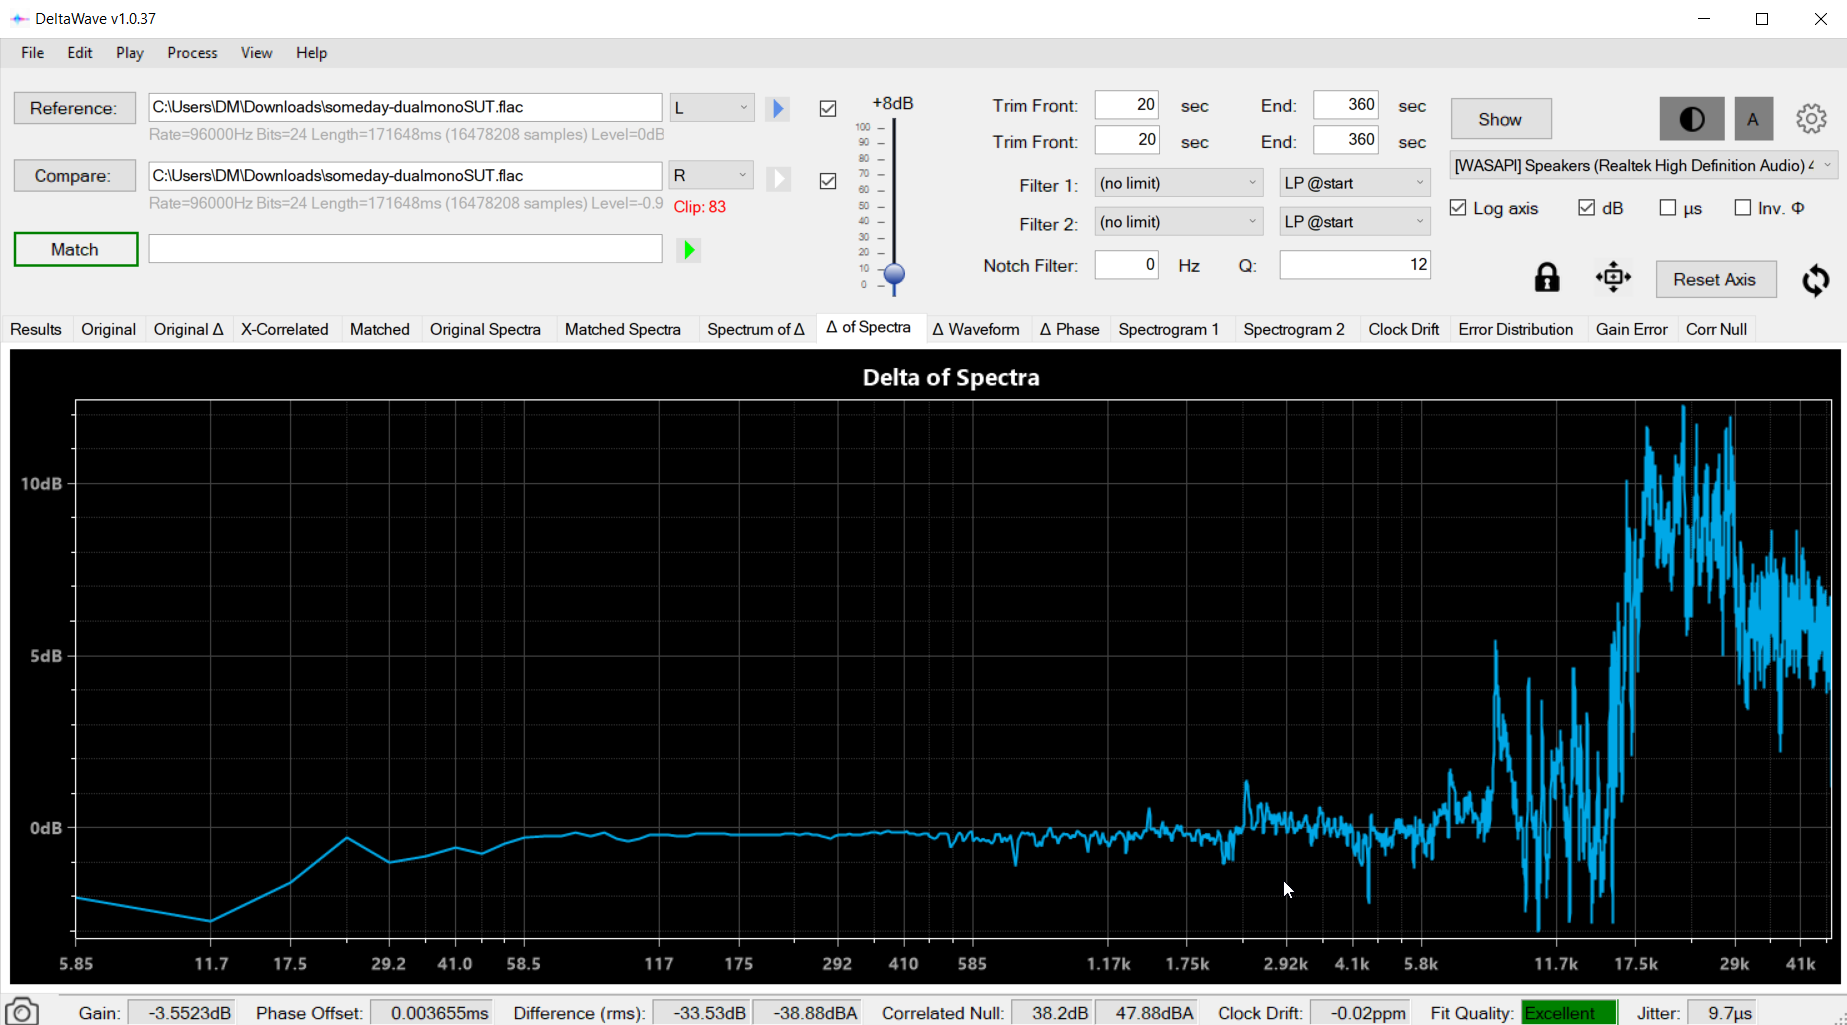Open Filter 2 frequency limit dropdown
1847x1025 pixels.
coord(1179,222)
